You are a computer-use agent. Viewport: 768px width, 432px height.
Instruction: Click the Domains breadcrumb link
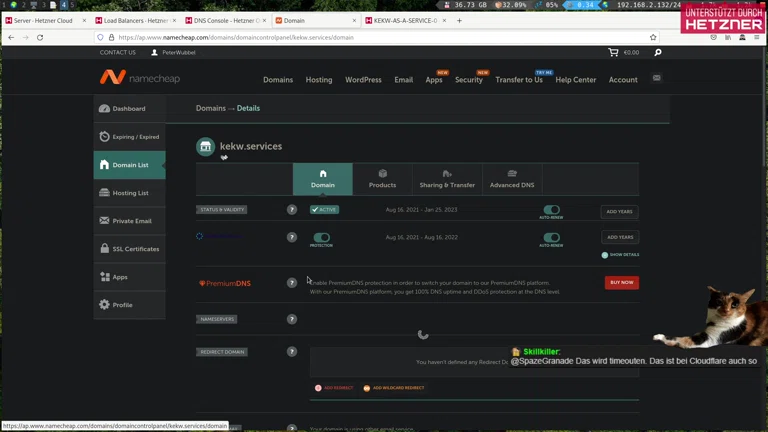point(211,108)
